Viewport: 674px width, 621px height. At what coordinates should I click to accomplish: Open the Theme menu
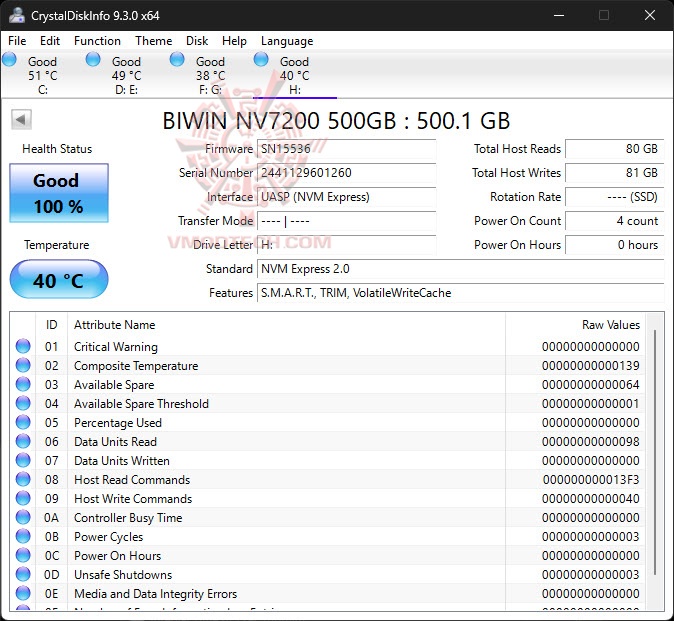point(153,41)
